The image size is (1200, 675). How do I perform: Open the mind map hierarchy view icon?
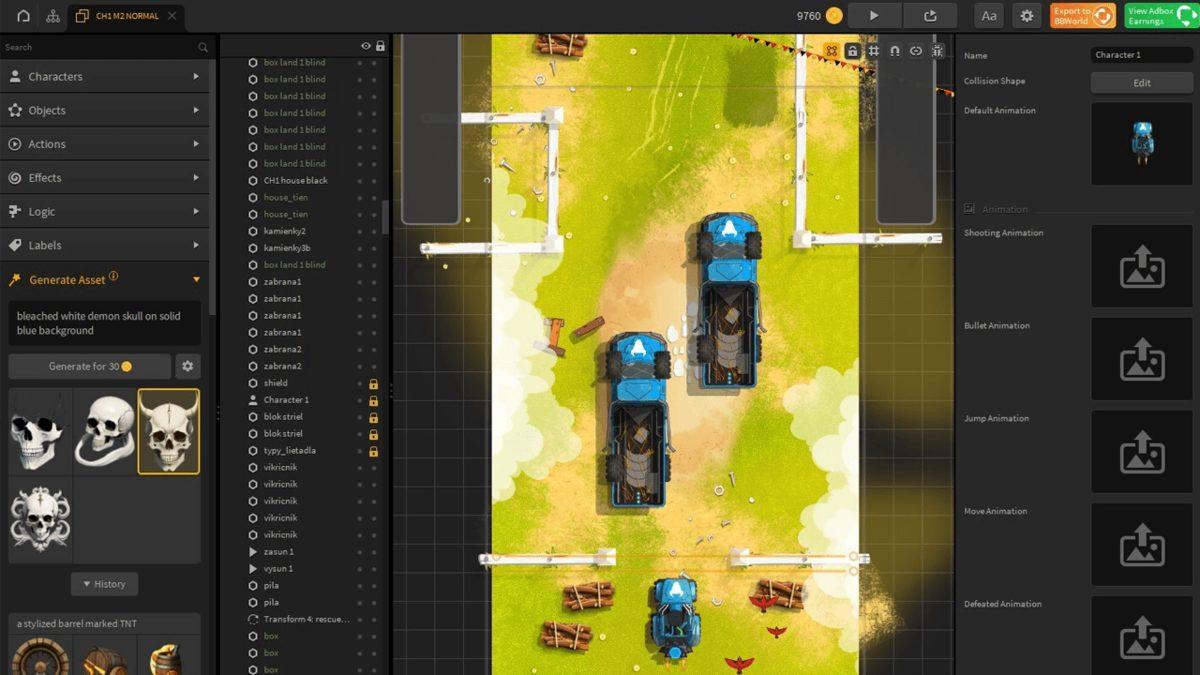52,16
